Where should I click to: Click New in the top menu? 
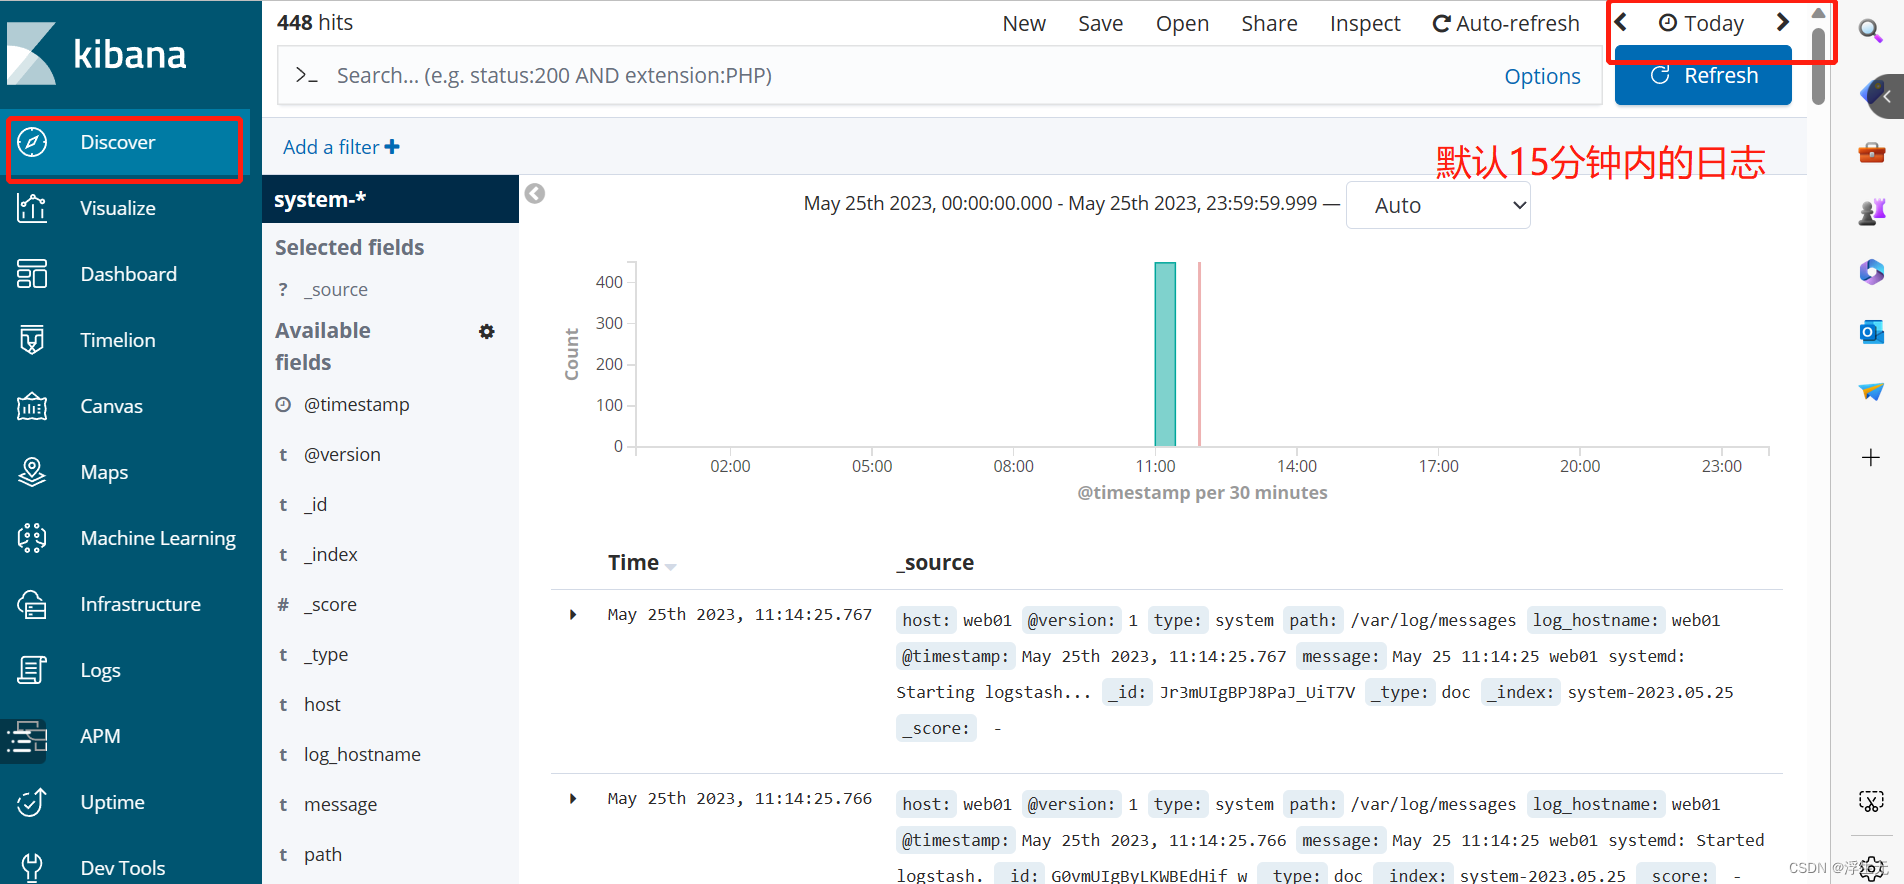pyautogui.click(x=1024, y=23)
